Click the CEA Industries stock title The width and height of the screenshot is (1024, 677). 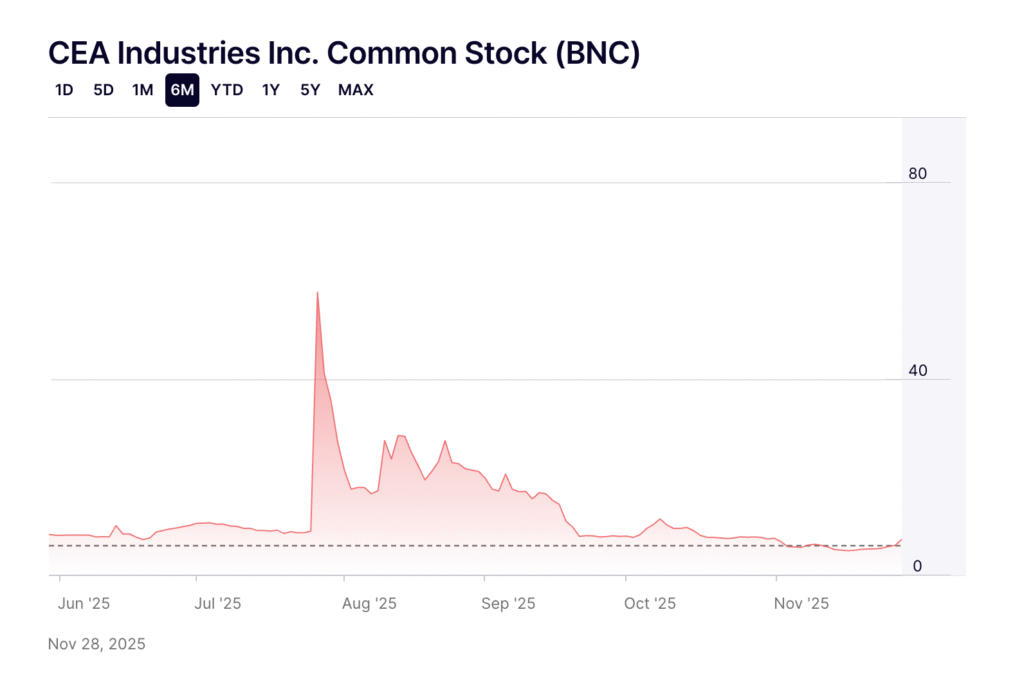pyautogui.click(x=344, y=53)
